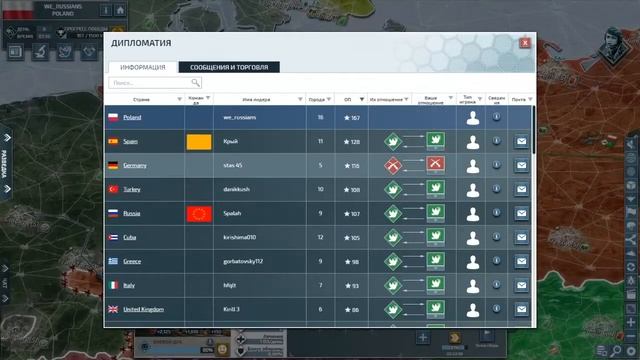This screenshot has width=640, height=360.
Task: Click Germany's war relation icon toward you
Action: 393,165
